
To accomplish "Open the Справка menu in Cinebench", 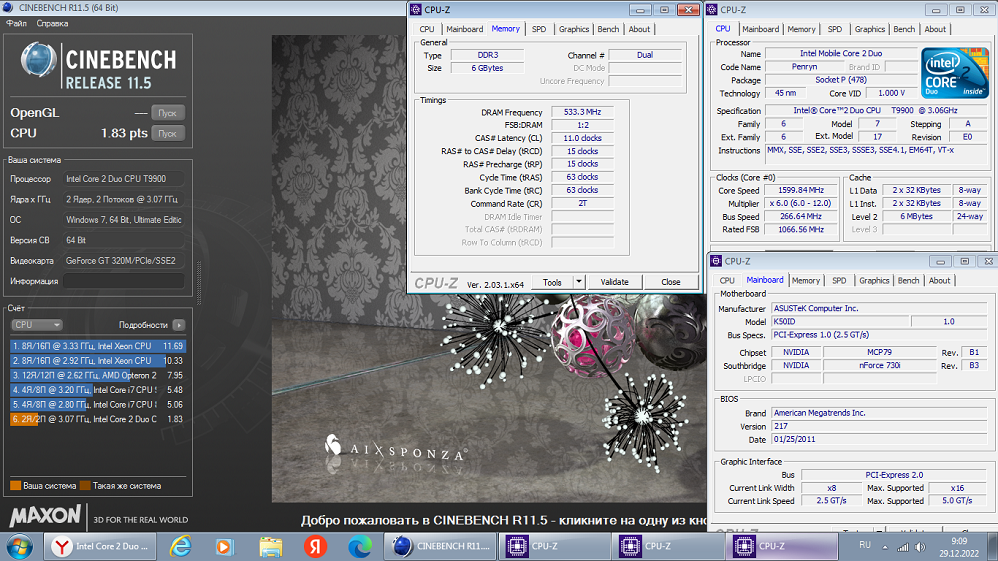I will (52, 24).
